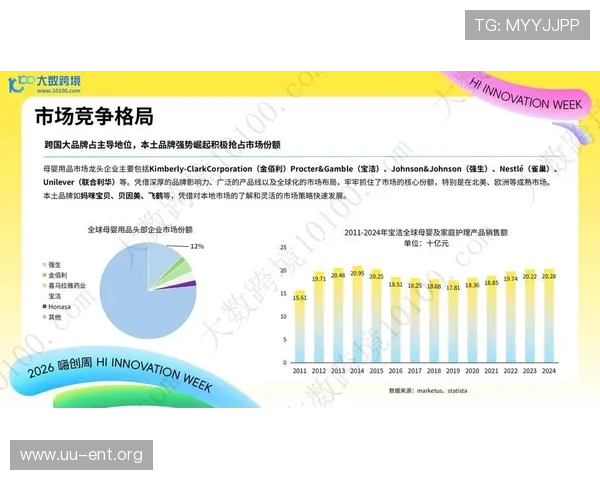600x480 pixels.
Task: Click the 18.36 value on the 2020 bar
Action: pyautogui.click(x=472, y=285)
